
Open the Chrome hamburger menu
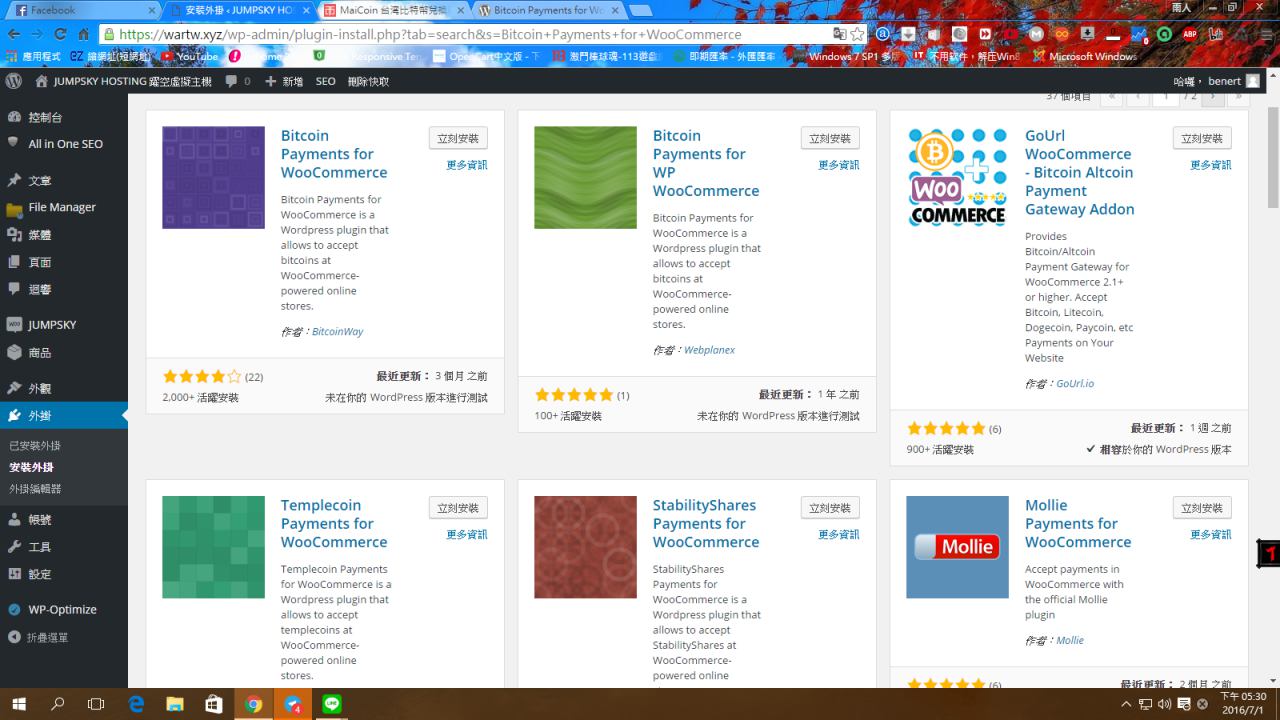click(1266, 34)
